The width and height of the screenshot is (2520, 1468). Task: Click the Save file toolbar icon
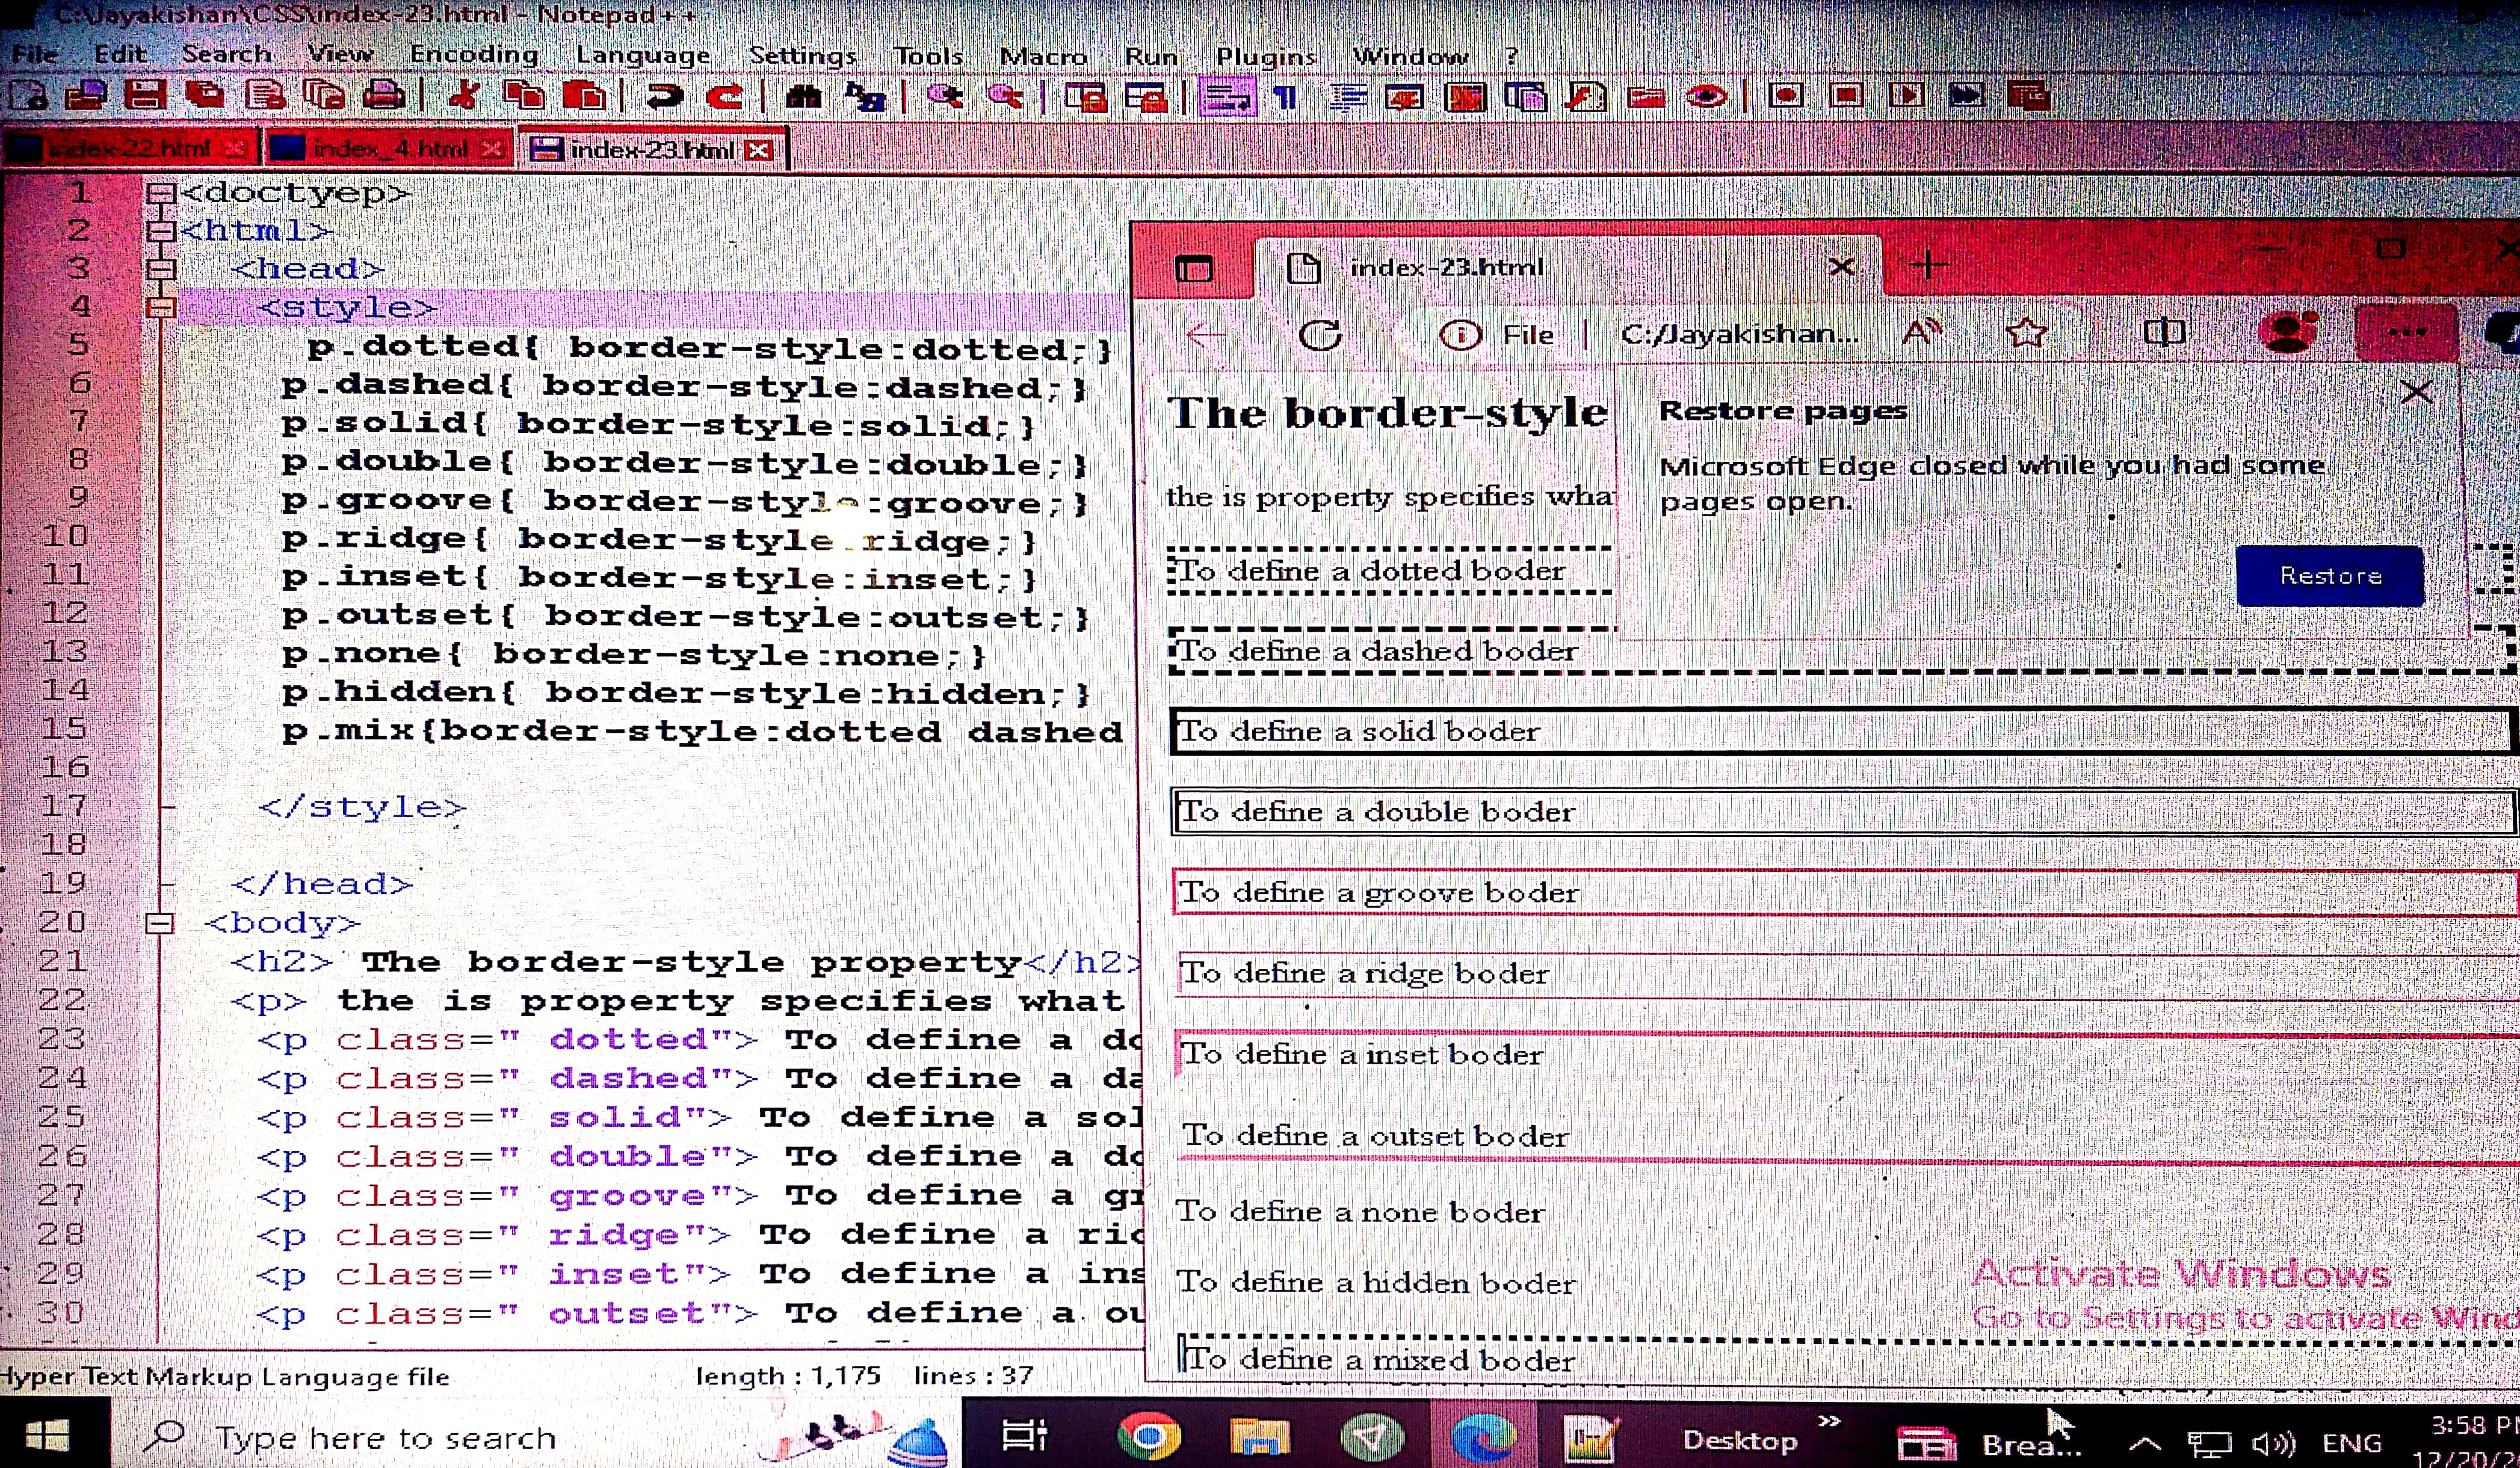coord(145,96)
